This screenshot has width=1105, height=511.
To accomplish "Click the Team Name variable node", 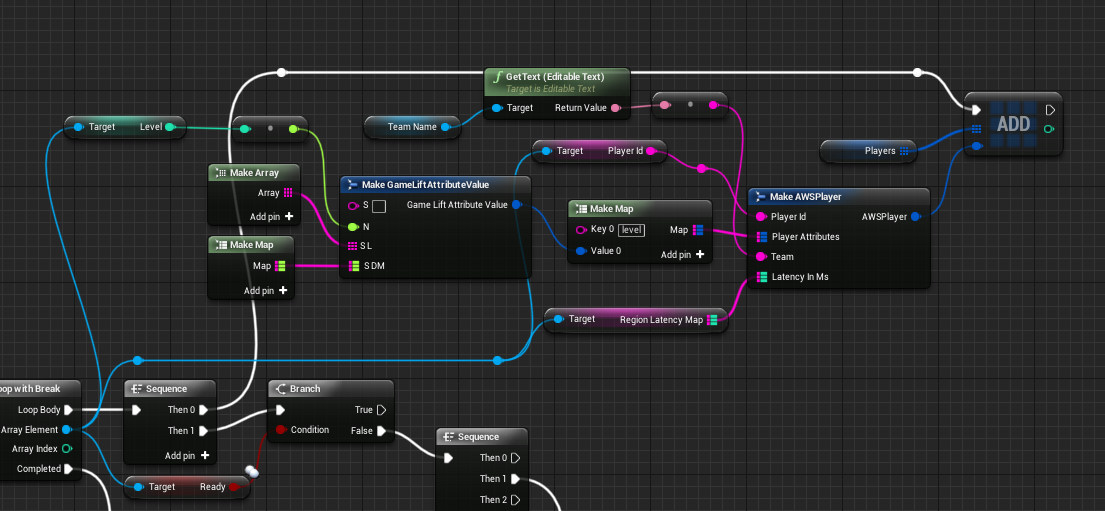I will [x=412, y=127].
